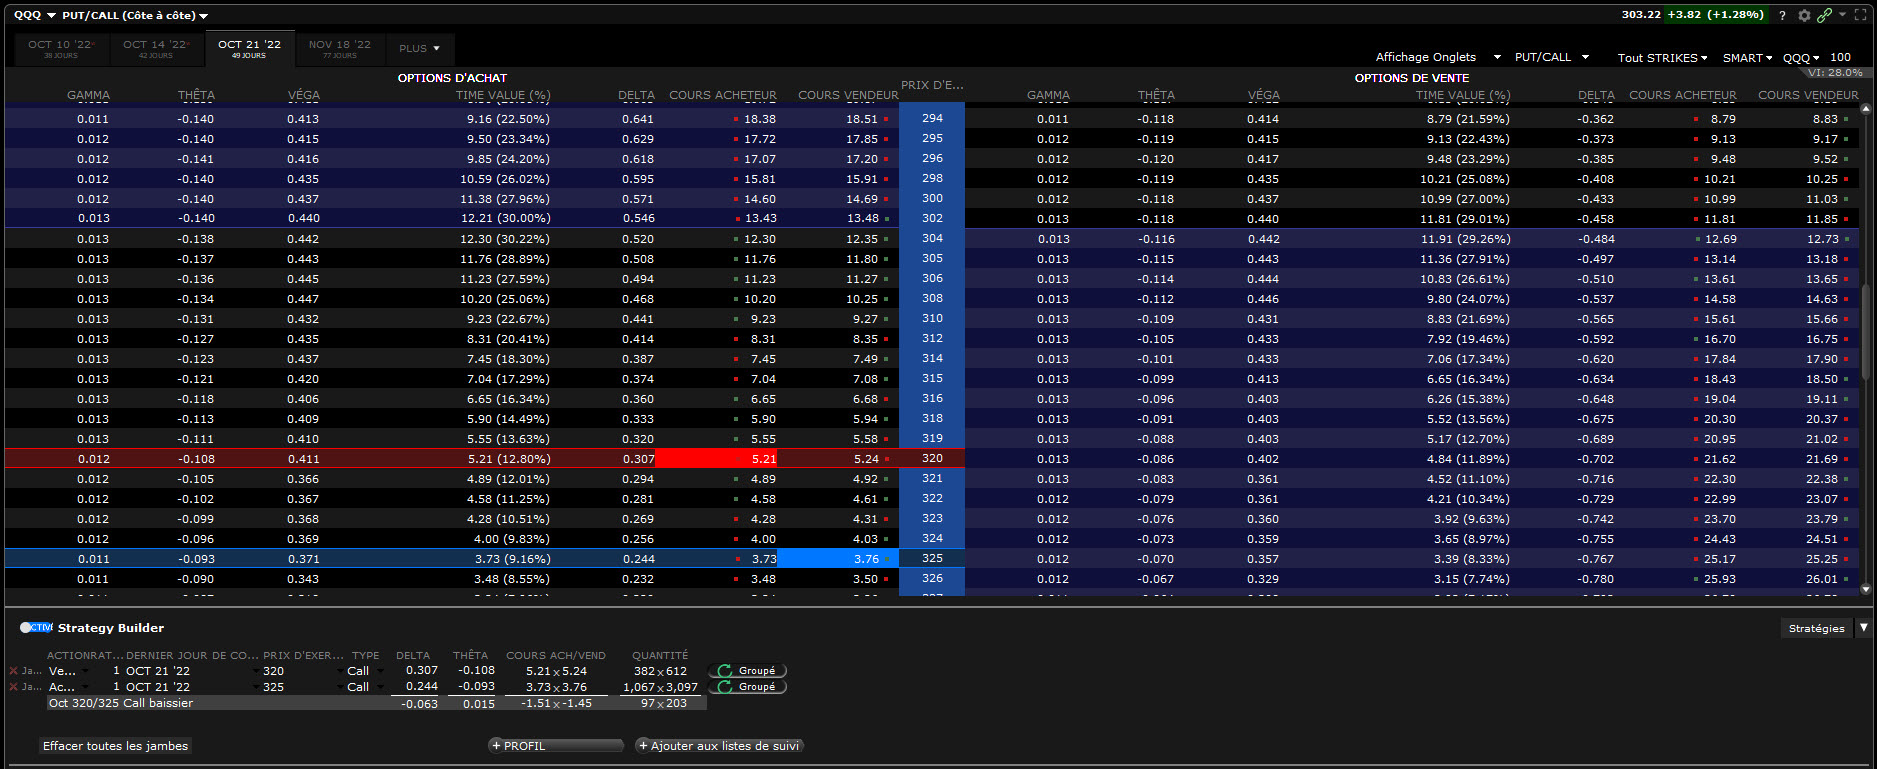Open the help question mark icon
The width and height of the screenshot is (1877, 769).
(x=1782, y=15)
